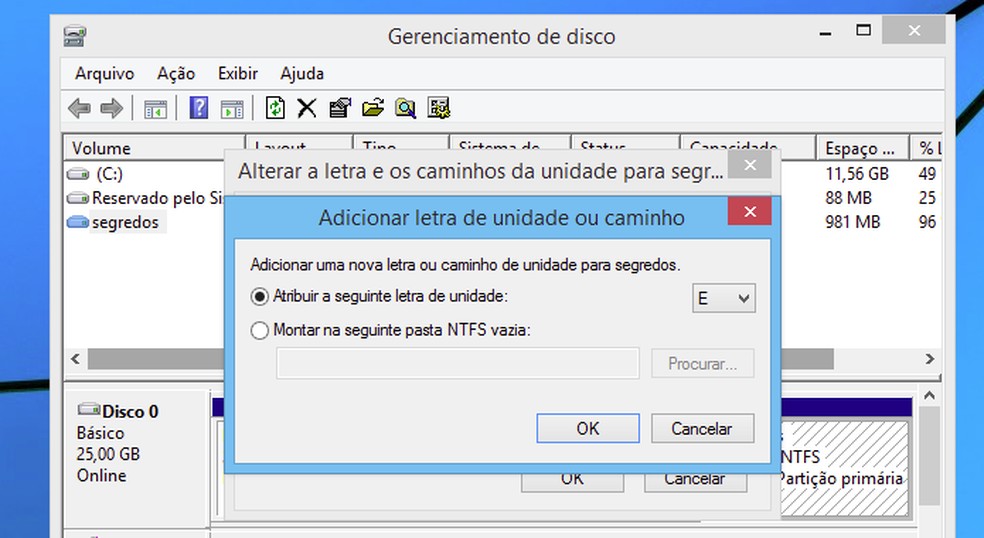Click the Disco 0 disk icon
The width and height of the screenshot is (984, 538).
point(88,410)
